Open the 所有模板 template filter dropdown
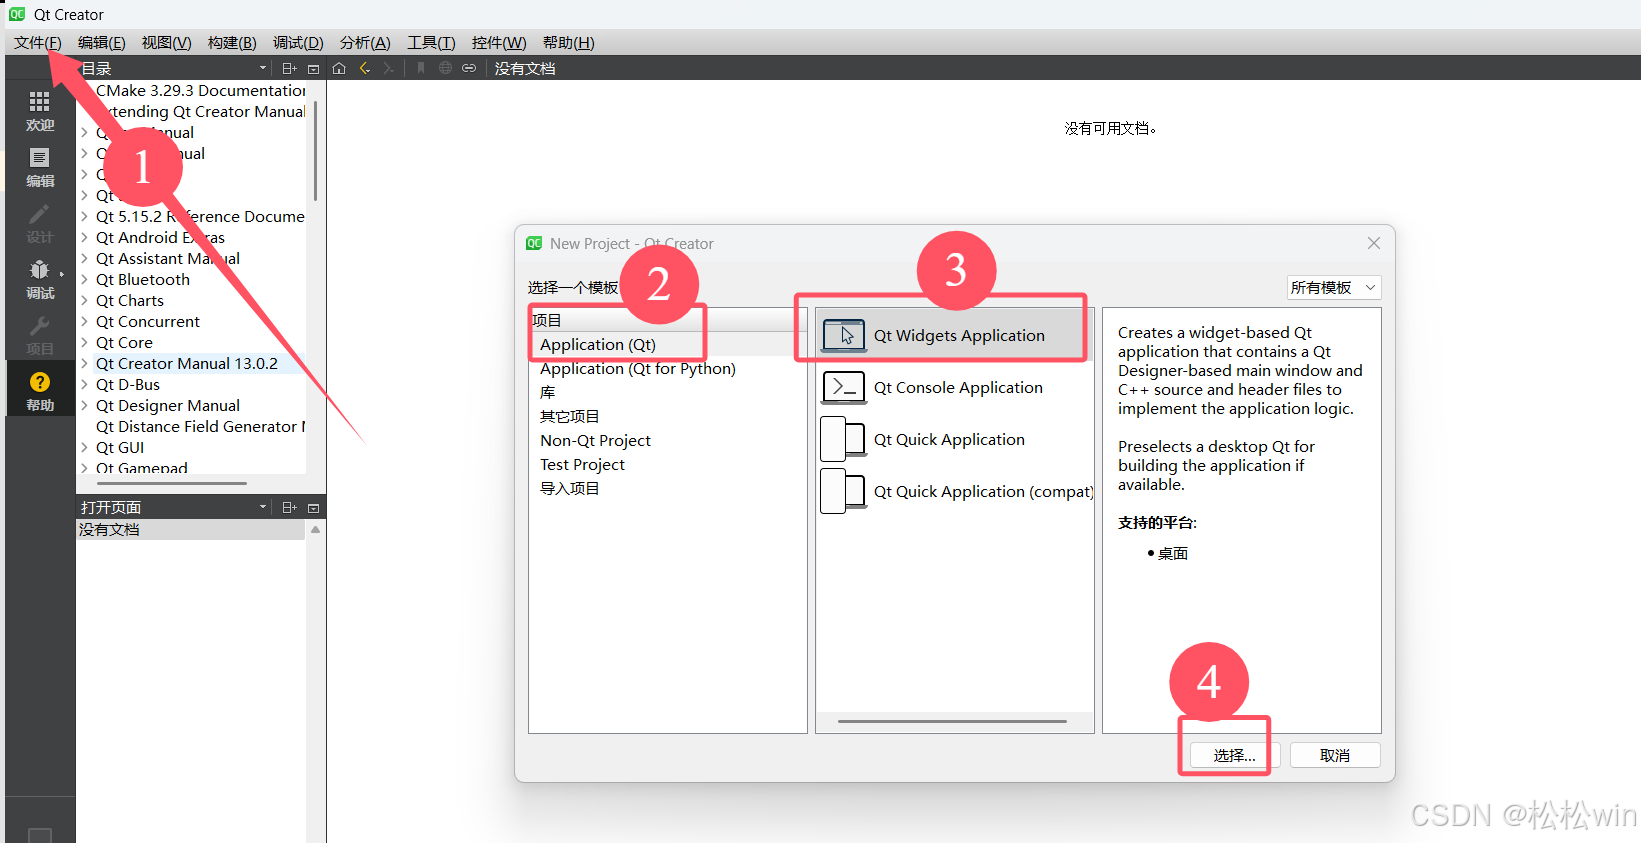 [x=1334, y=287]
